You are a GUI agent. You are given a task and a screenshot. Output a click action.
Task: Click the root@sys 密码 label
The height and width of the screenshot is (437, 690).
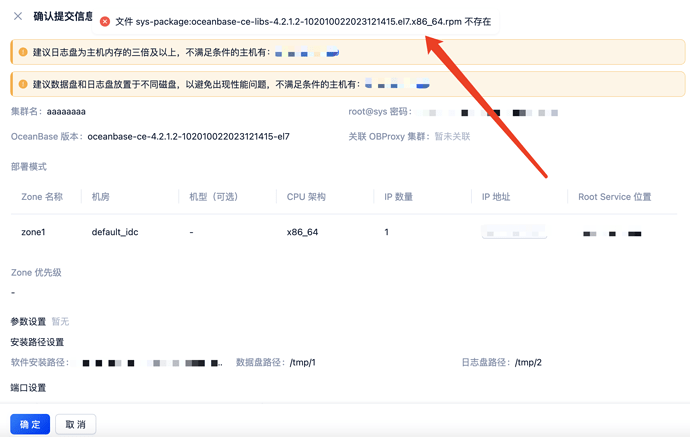click(380, 112)
